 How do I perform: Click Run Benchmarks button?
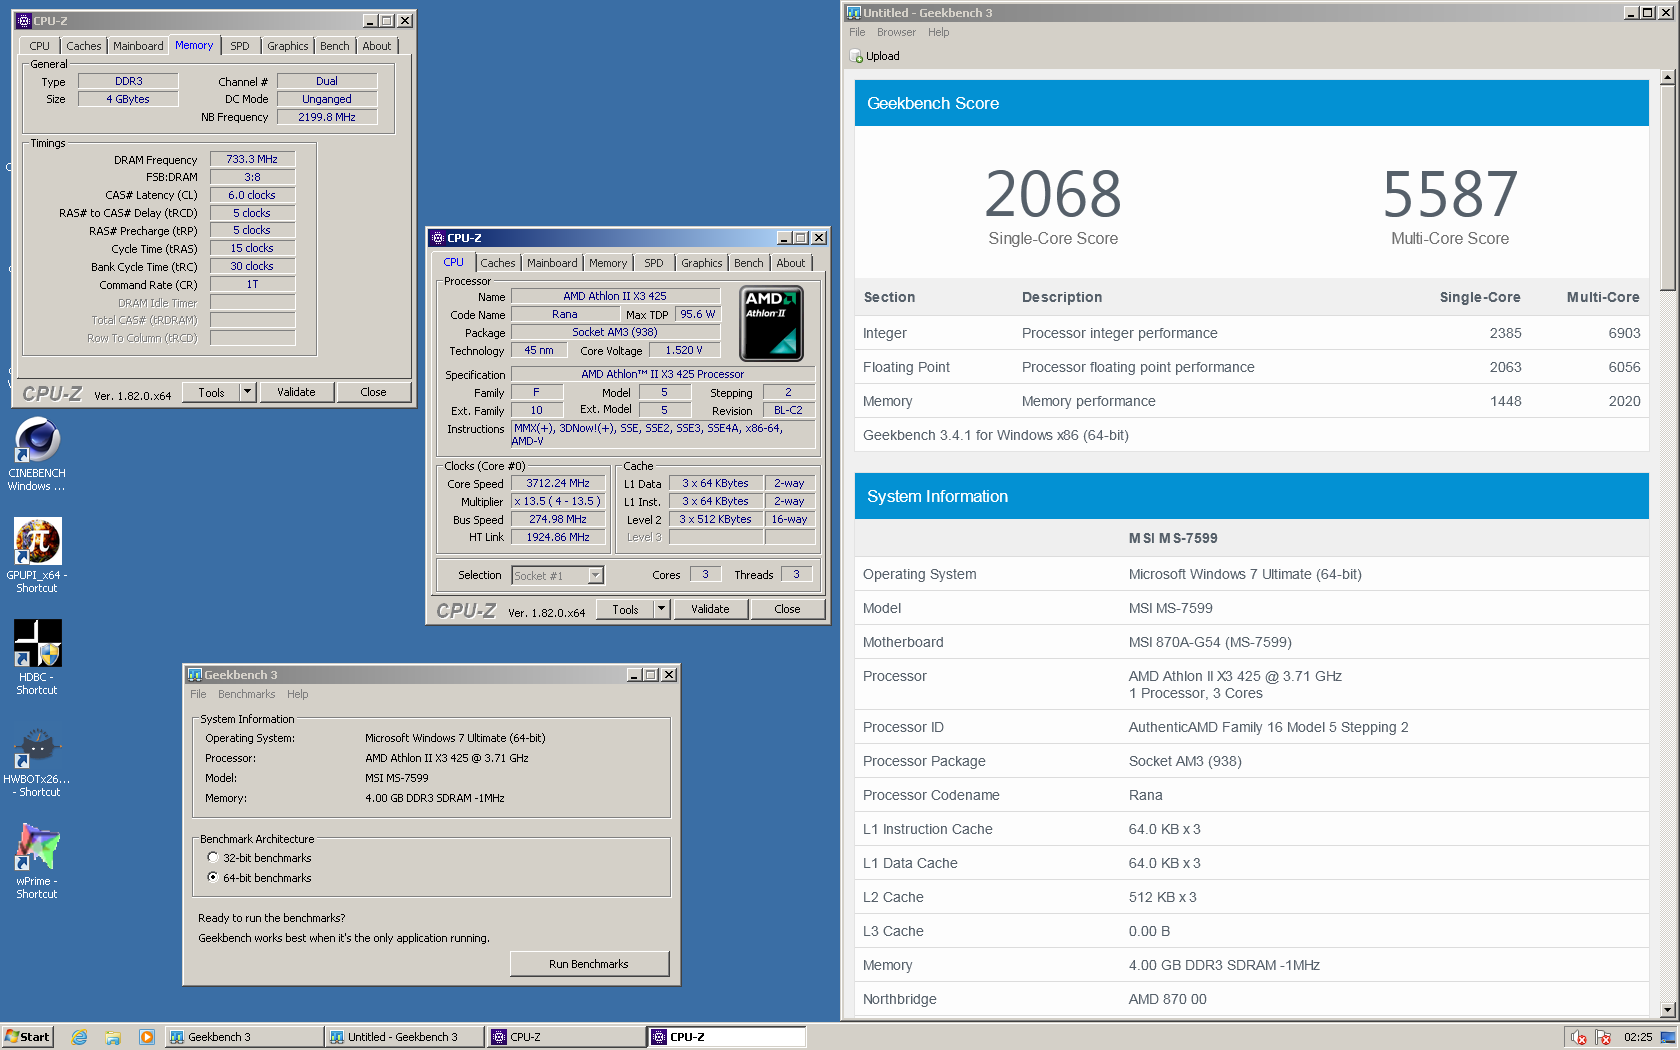tap(589, 964)
